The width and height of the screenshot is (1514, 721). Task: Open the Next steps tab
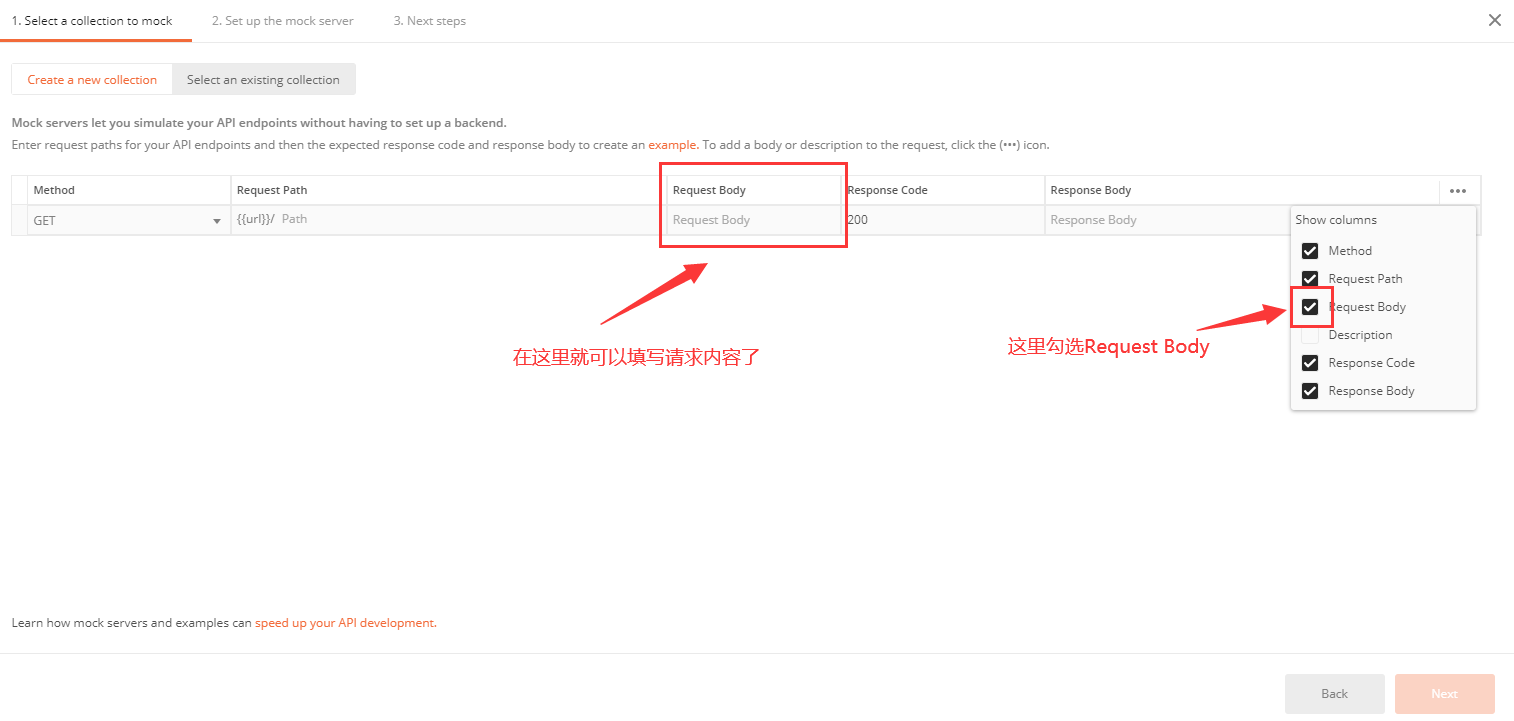coord(429,20)
